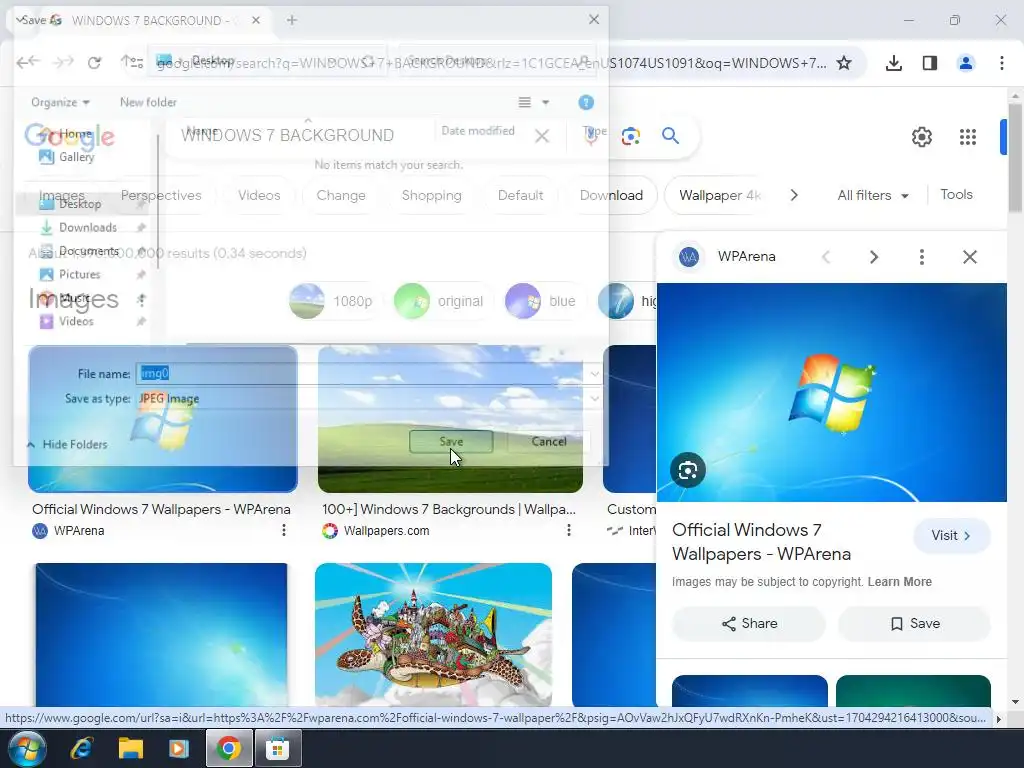Expand the All filters dropdown
Viewport: 1024px width, 768px height.
coord(872,195)
